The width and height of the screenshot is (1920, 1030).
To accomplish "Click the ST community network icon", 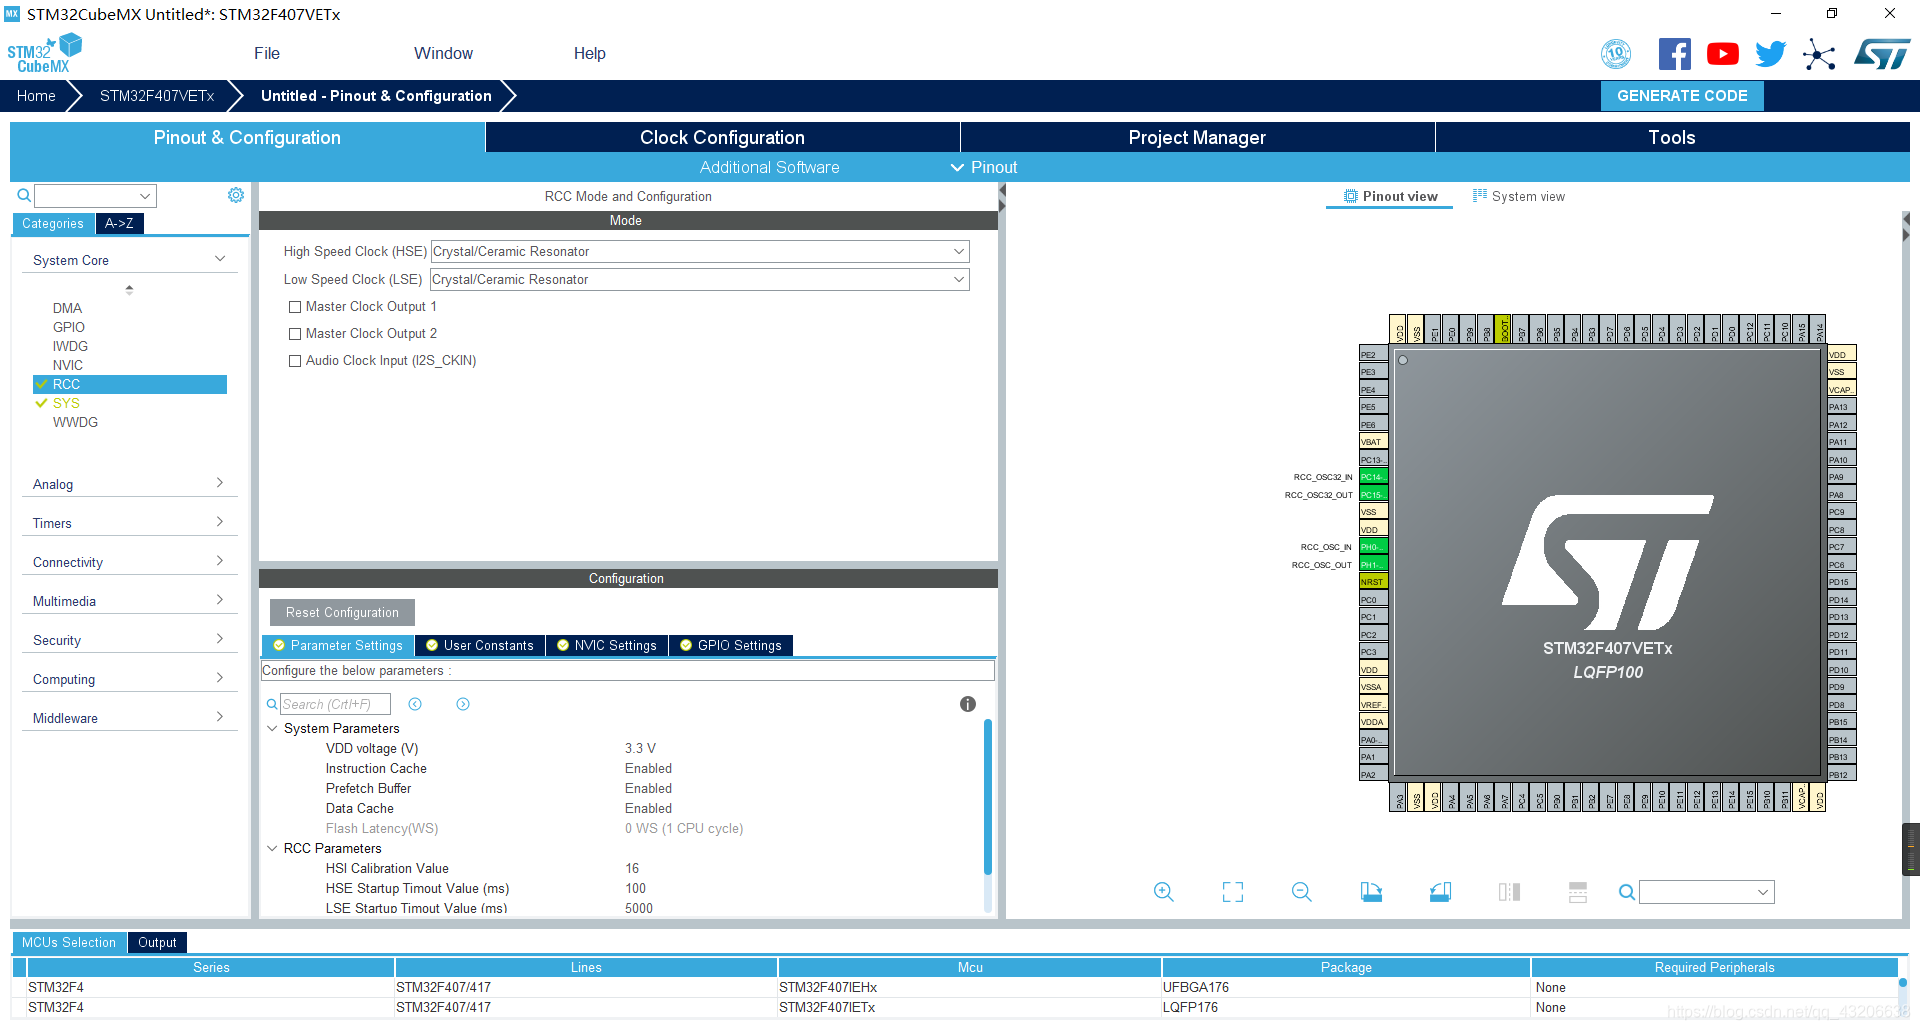I will pos(1819,54).
